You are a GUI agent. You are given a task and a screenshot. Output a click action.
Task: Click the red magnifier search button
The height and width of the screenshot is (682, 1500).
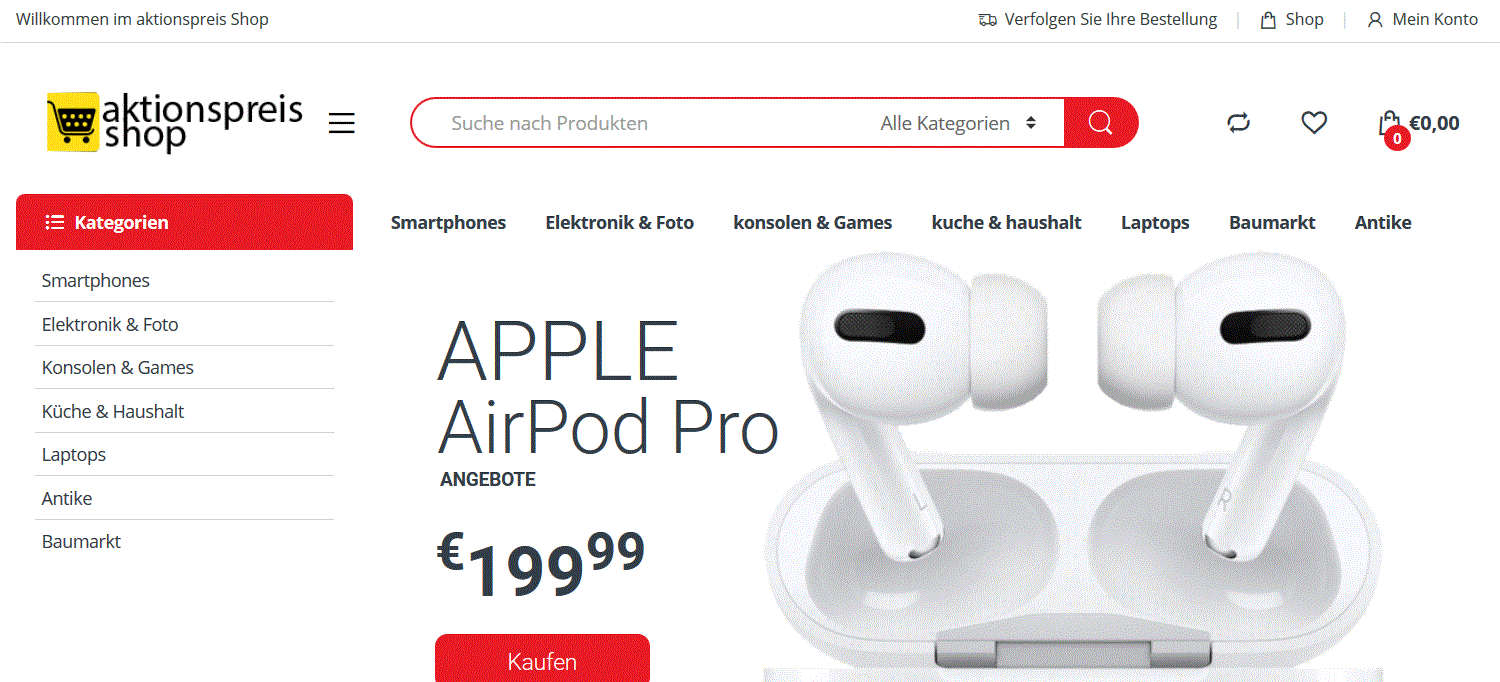[x=1101, y=123]
